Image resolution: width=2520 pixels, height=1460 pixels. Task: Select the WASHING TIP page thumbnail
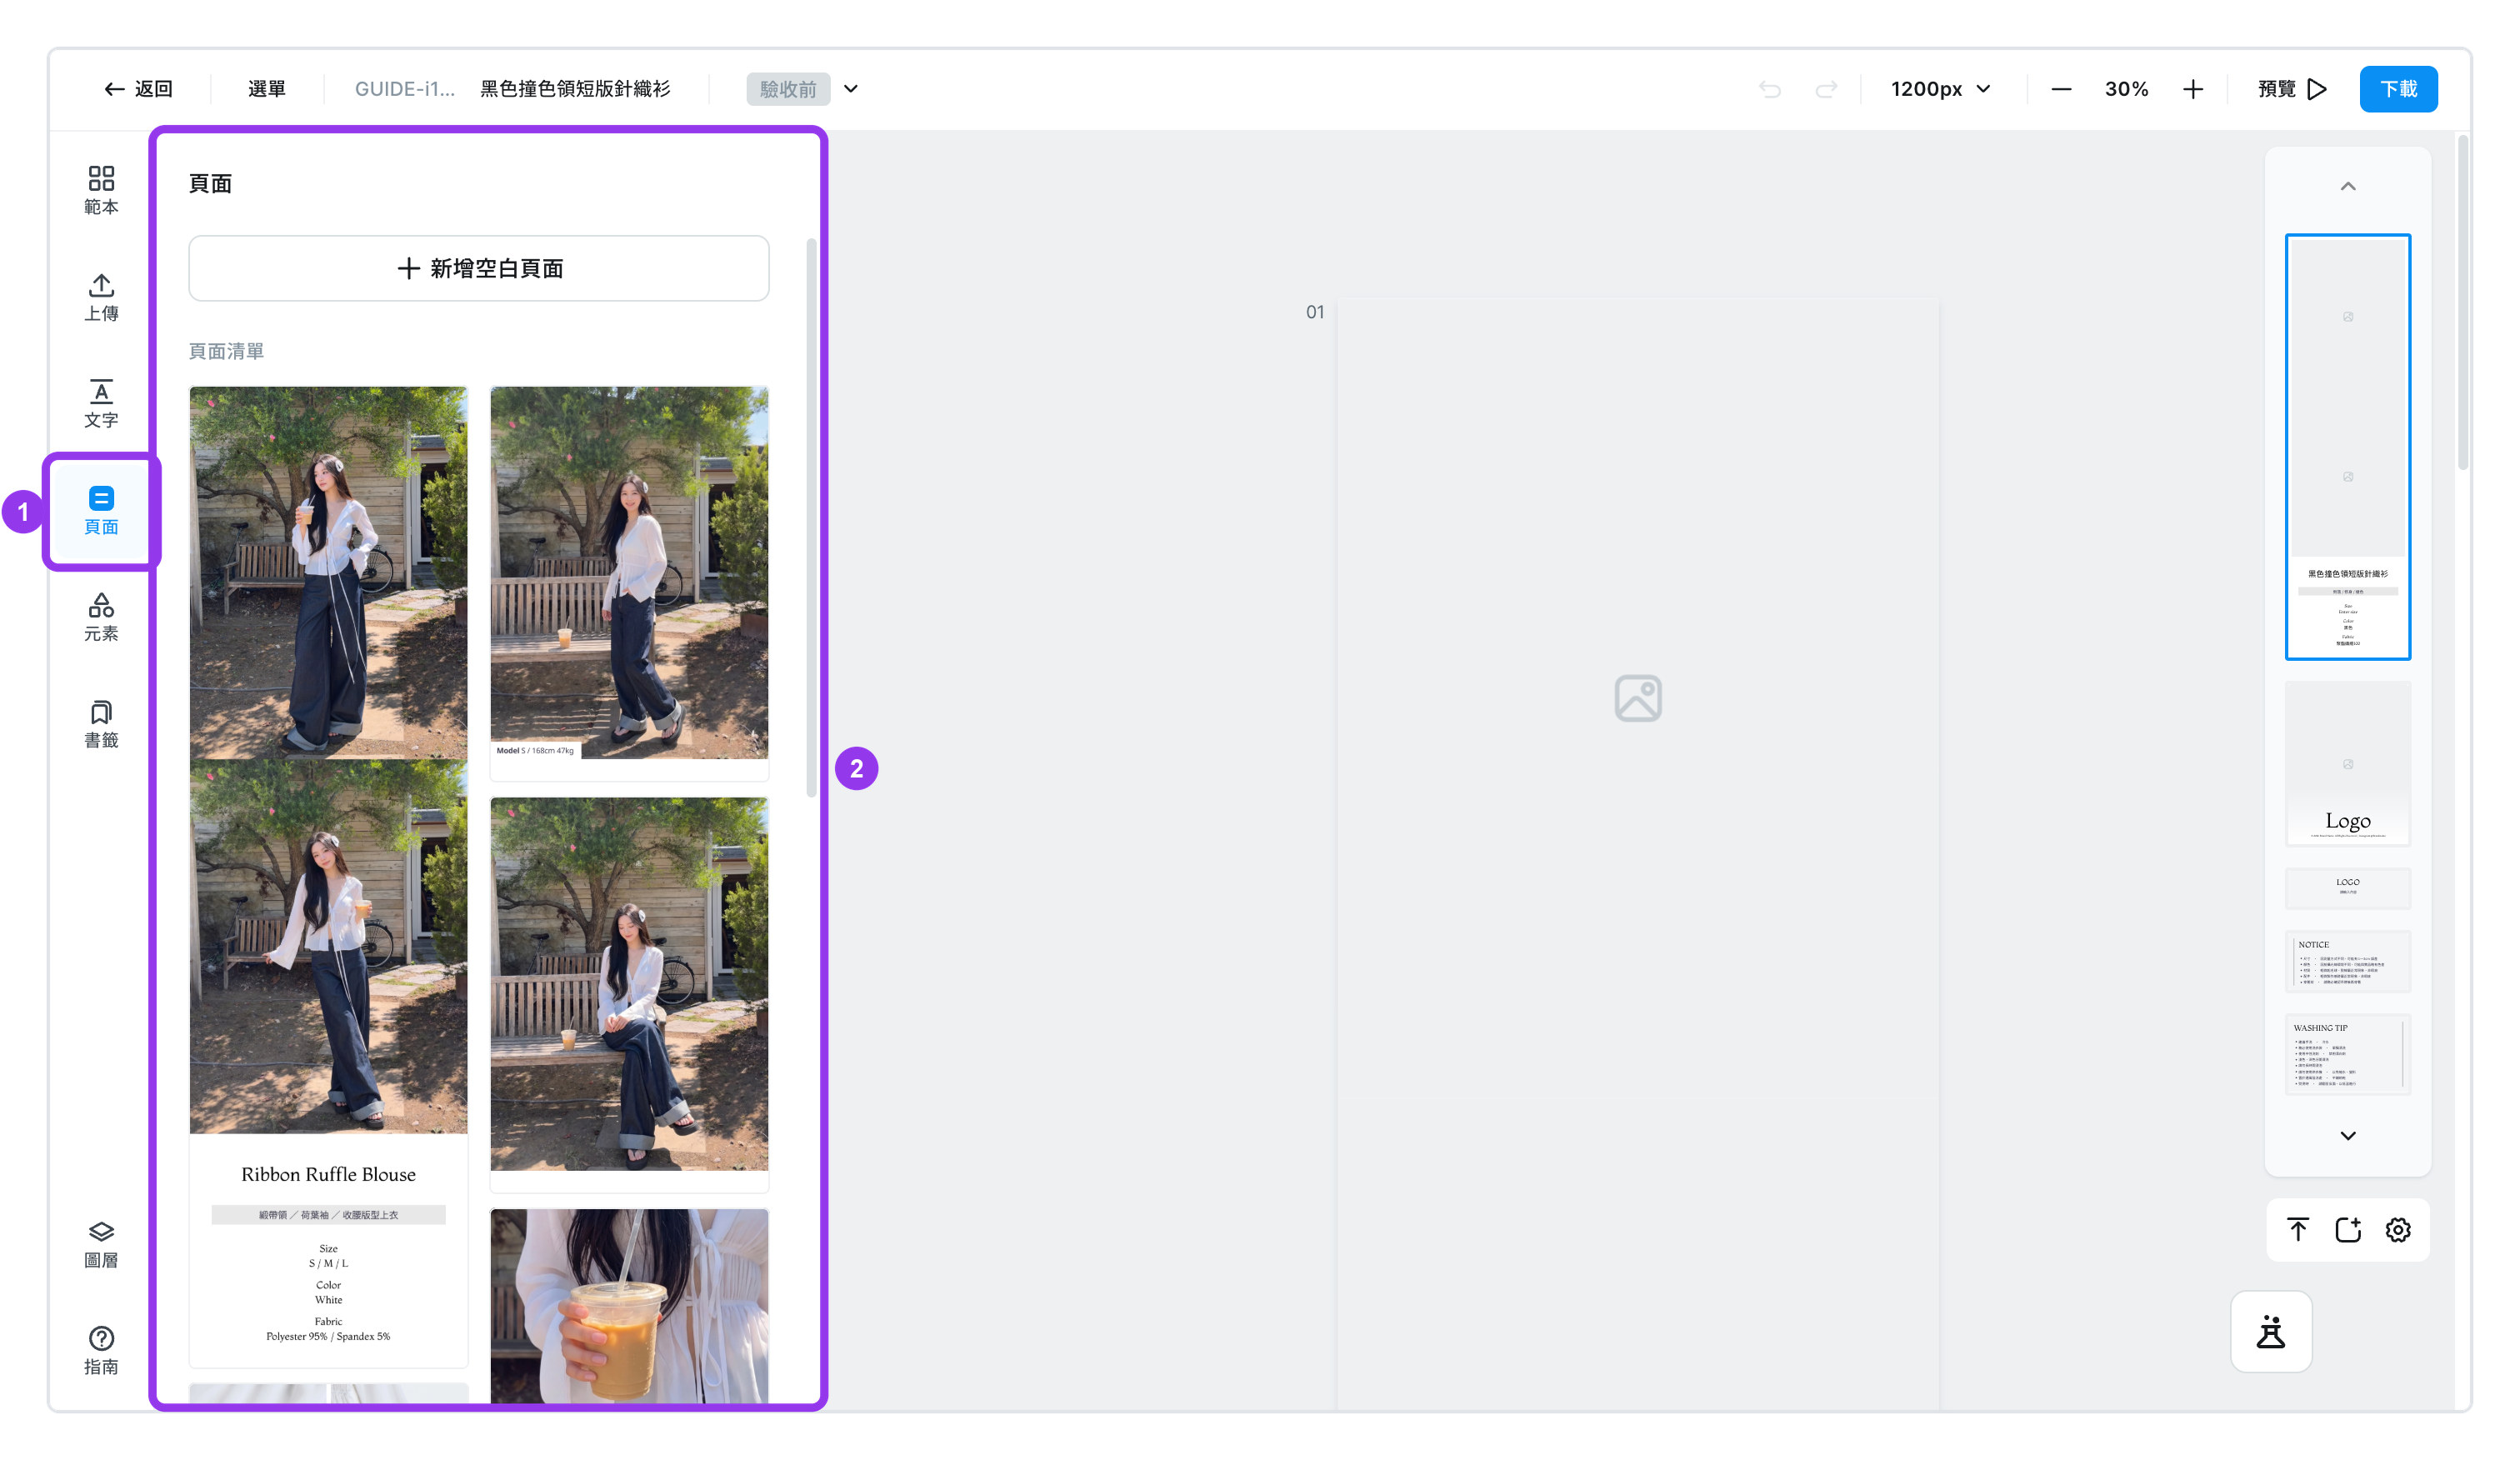point(2348,1054)
